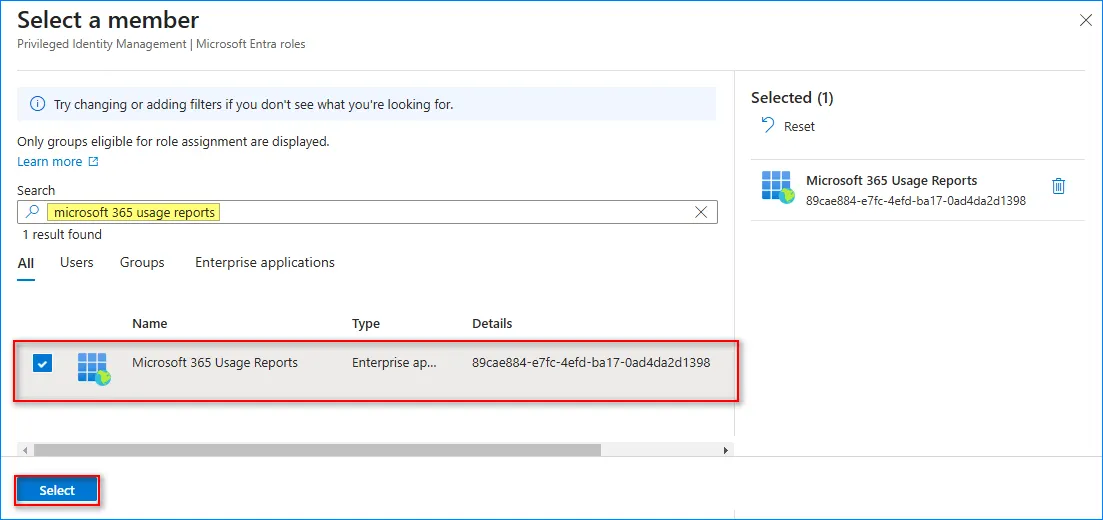Image resolution: width=1103 pixels, height=520 pixels.
Task: Switch to the Users tab
Action: 77,263
